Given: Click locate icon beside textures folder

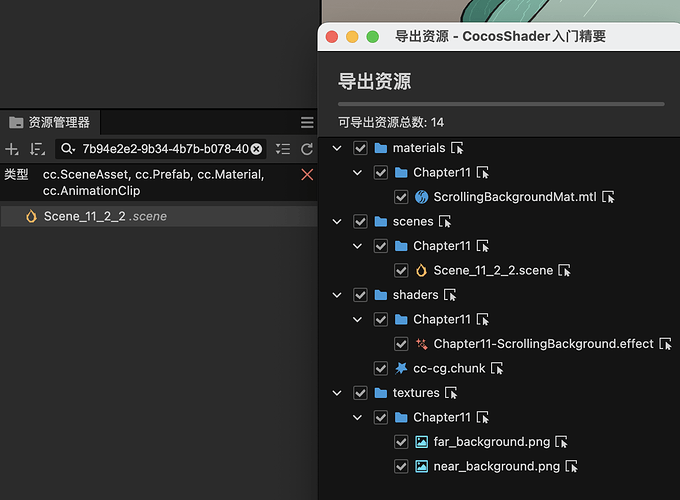Looking at the screenshot, I should coord(451,393).
